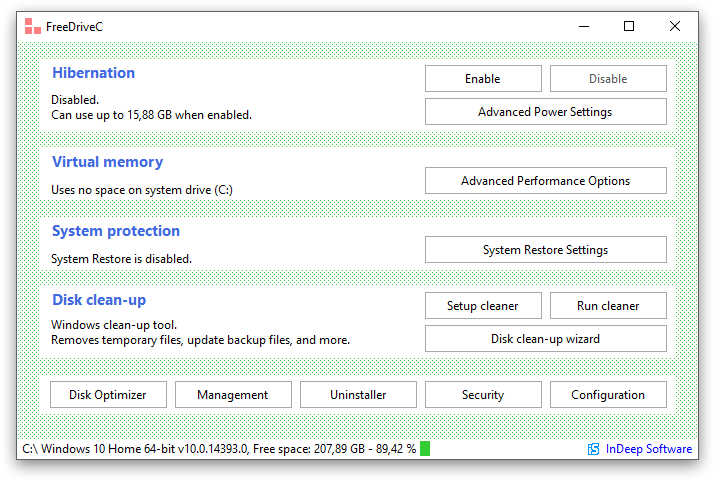Visit the InDeep Software link
Viewport: 715px width, 481px height.
(x=648, y=449)
